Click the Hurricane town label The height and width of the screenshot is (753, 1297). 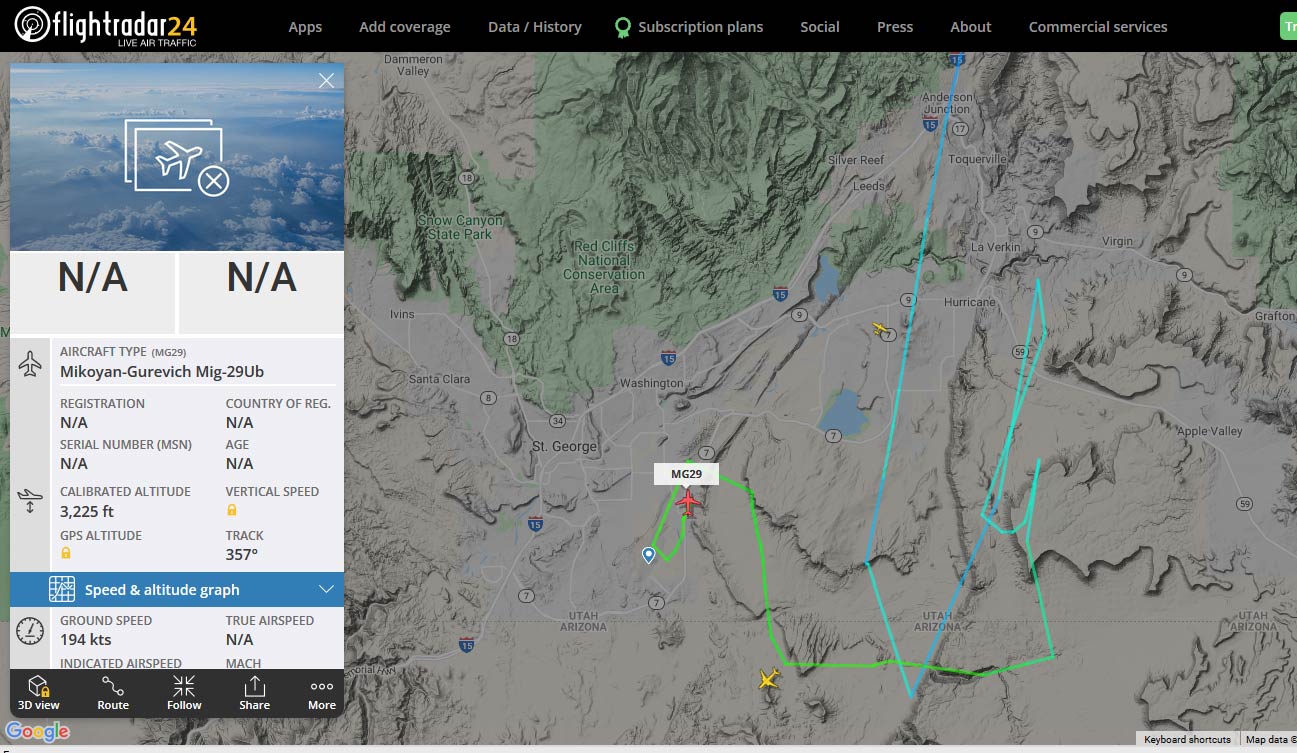click(x=969, y=302)
